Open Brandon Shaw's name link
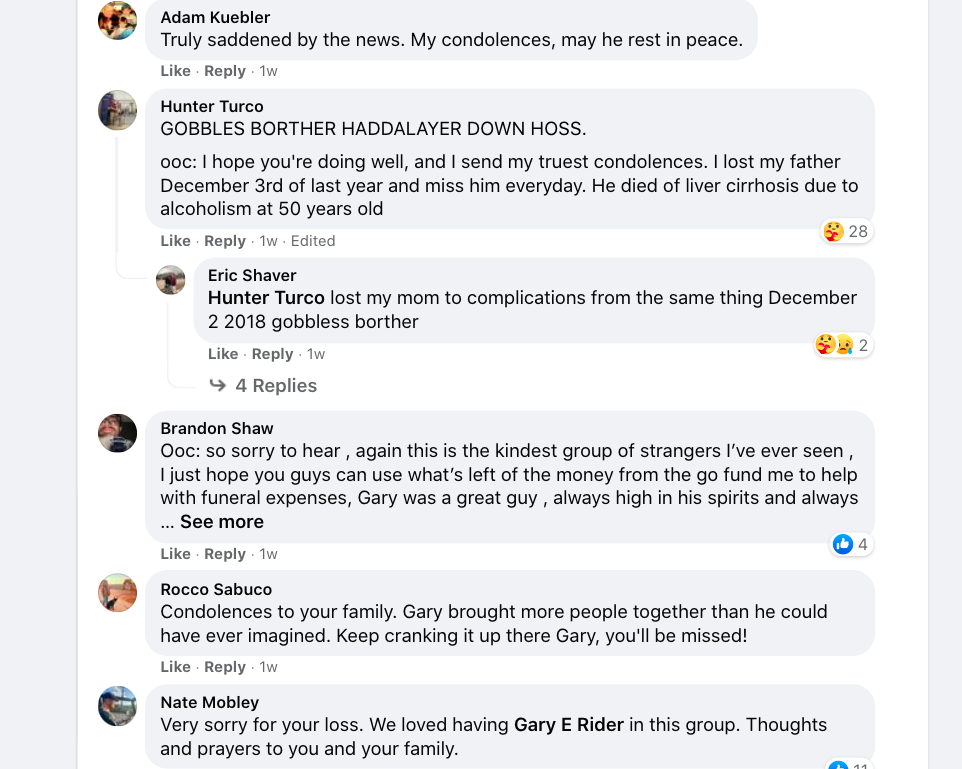This screenshot has height=769, width=962. 217,428
